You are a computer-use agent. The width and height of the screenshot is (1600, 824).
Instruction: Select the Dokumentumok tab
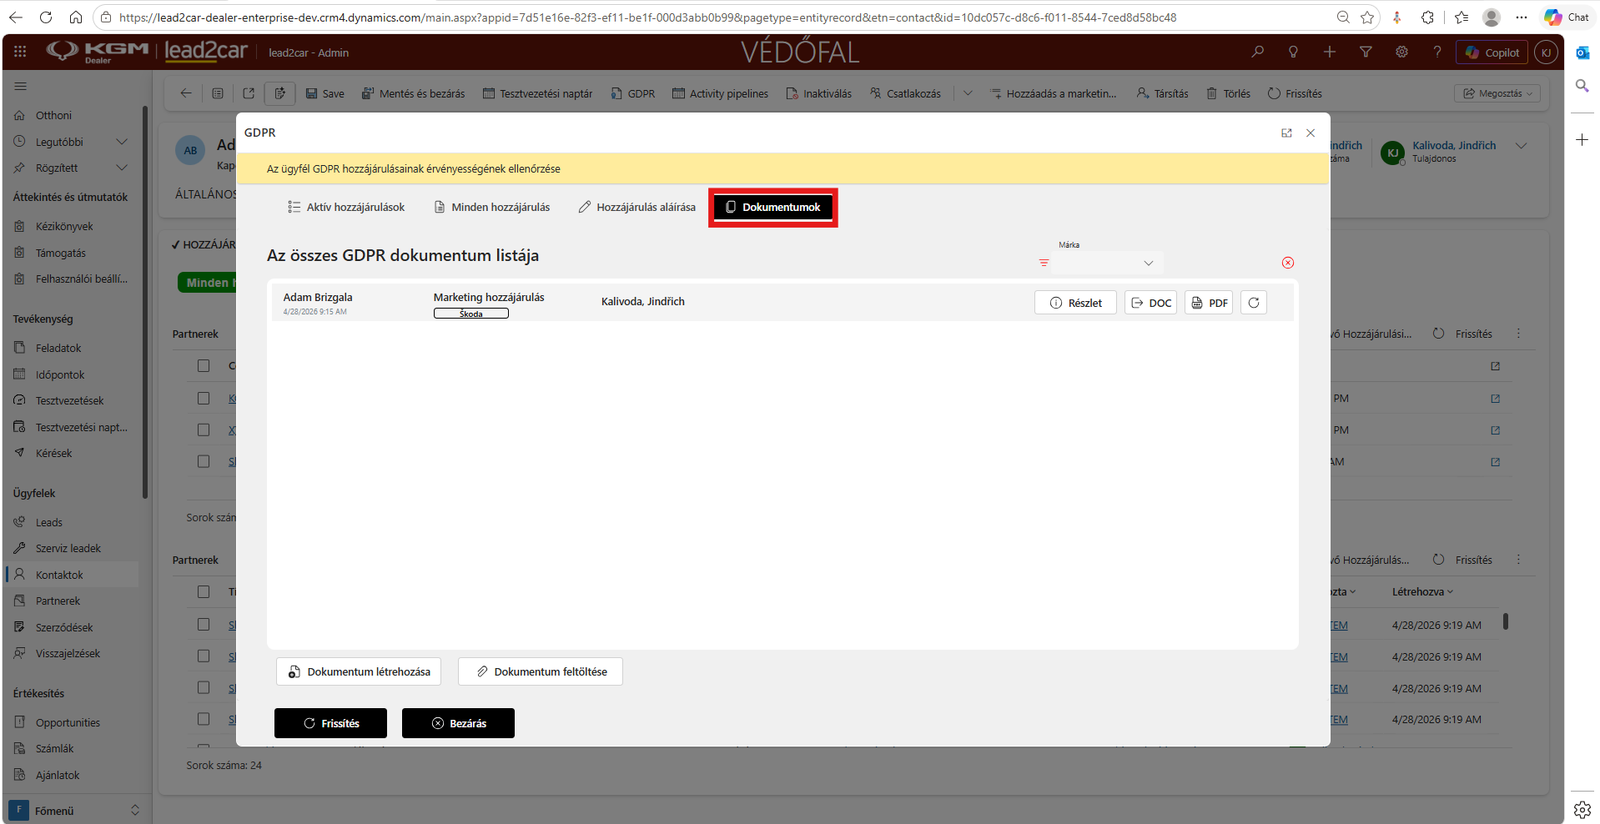point(773,207)
